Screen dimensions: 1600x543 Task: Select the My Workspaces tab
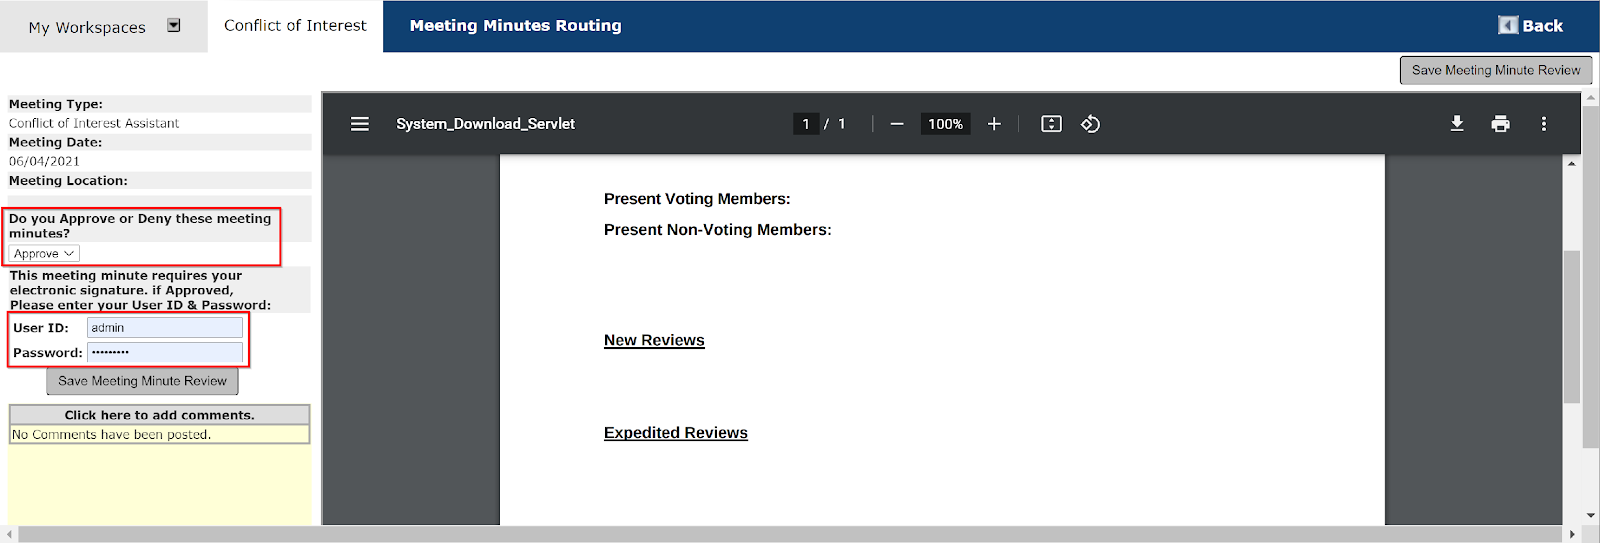[87, 27]
